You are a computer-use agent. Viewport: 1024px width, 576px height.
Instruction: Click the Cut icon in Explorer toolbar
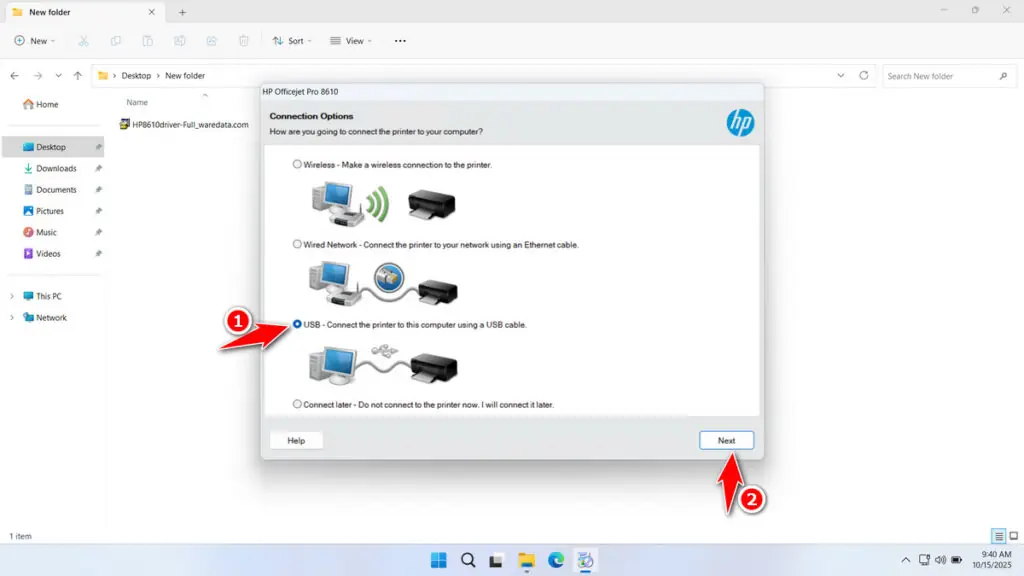[x=84, y=40]
